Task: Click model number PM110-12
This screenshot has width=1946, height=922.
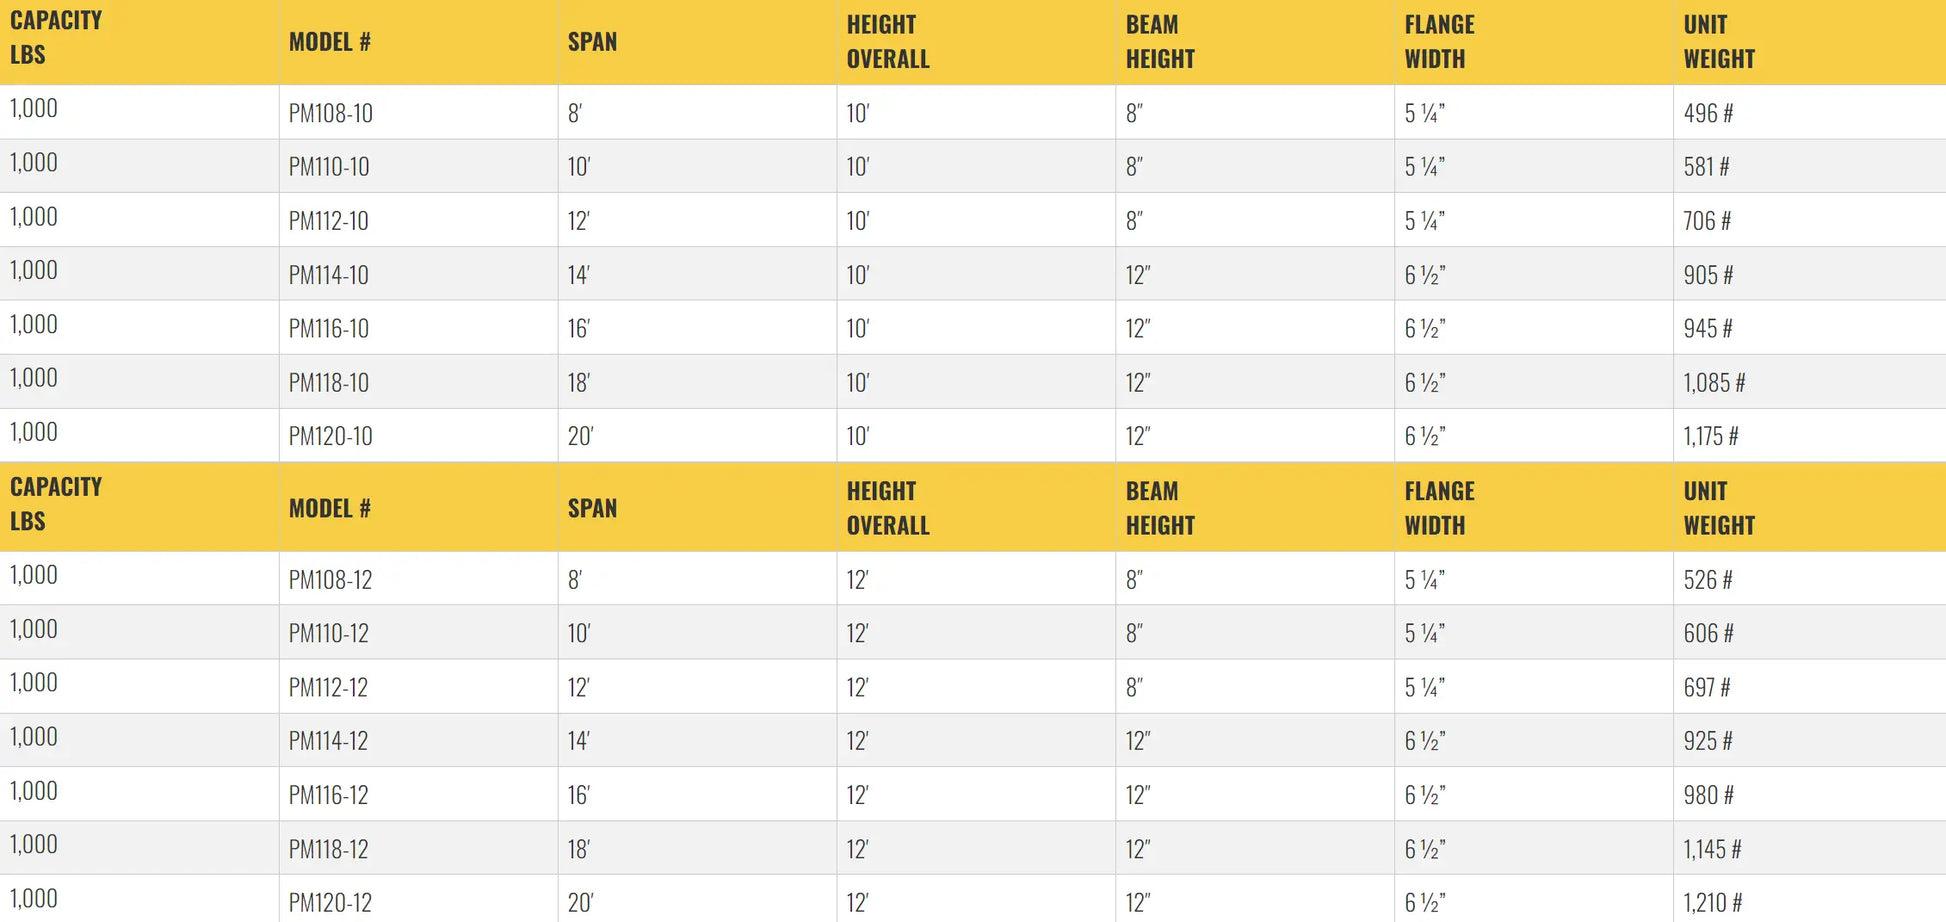Action: click(x=328, y=634)
